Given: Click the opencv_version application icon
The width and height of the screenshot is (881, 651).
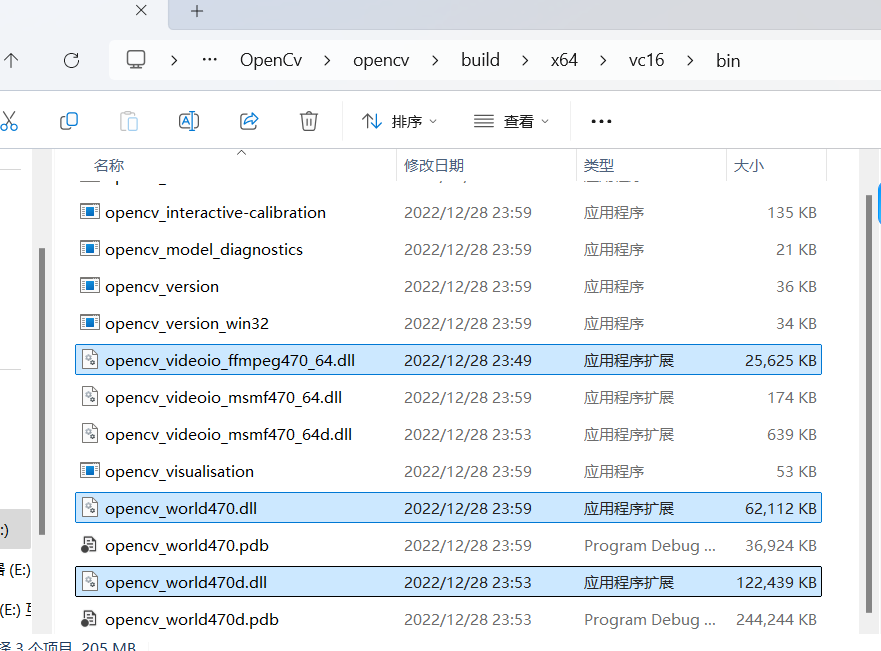Looking at the screenshot, I should (90, 286).
